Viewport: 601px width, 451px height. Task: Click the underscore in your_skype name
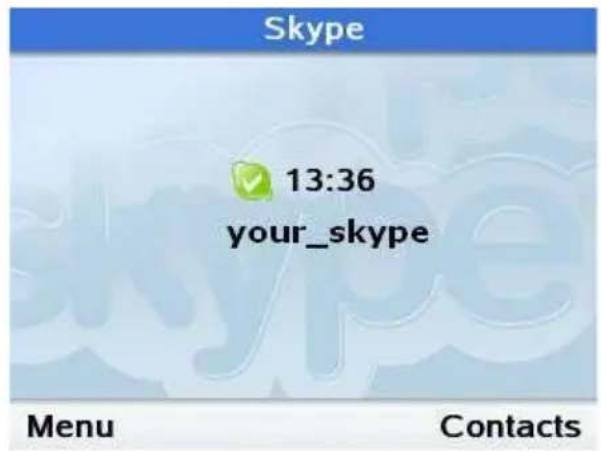click(317, 245)
